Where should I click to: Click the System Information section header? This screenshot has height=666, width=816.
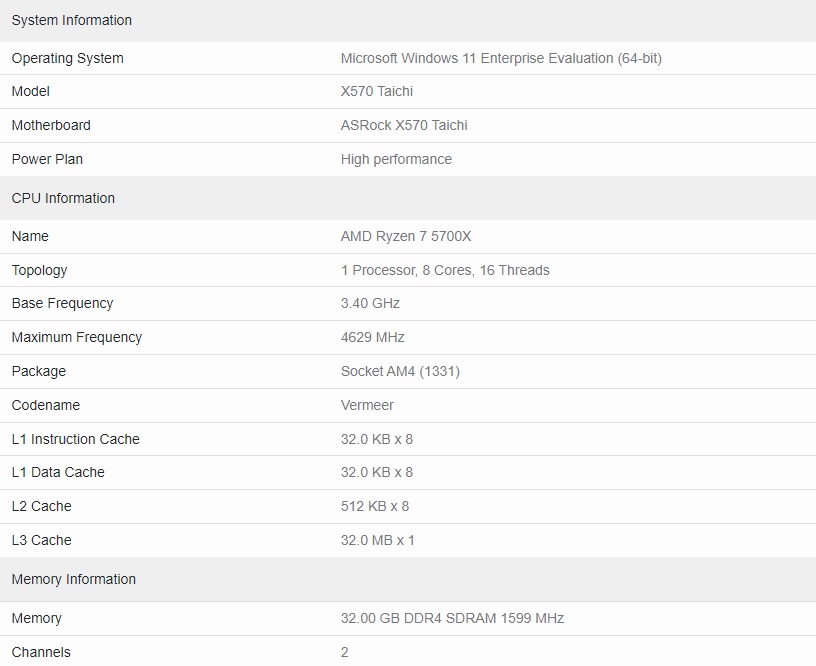pyautogui.click(x=72, y=20)
